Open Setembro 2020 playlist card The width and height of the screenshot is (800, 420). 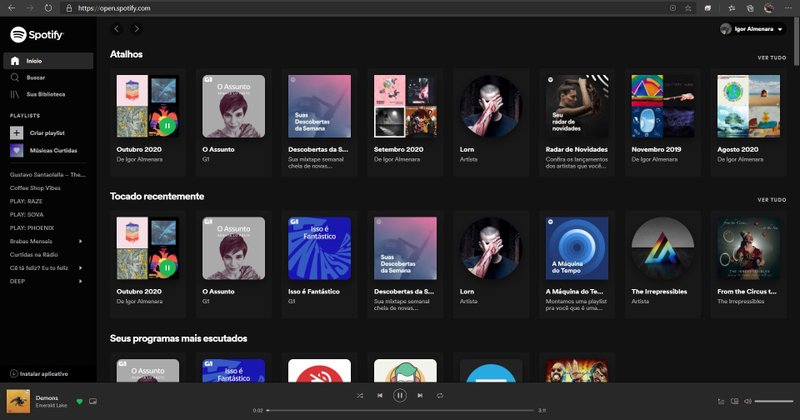(405, 122)
